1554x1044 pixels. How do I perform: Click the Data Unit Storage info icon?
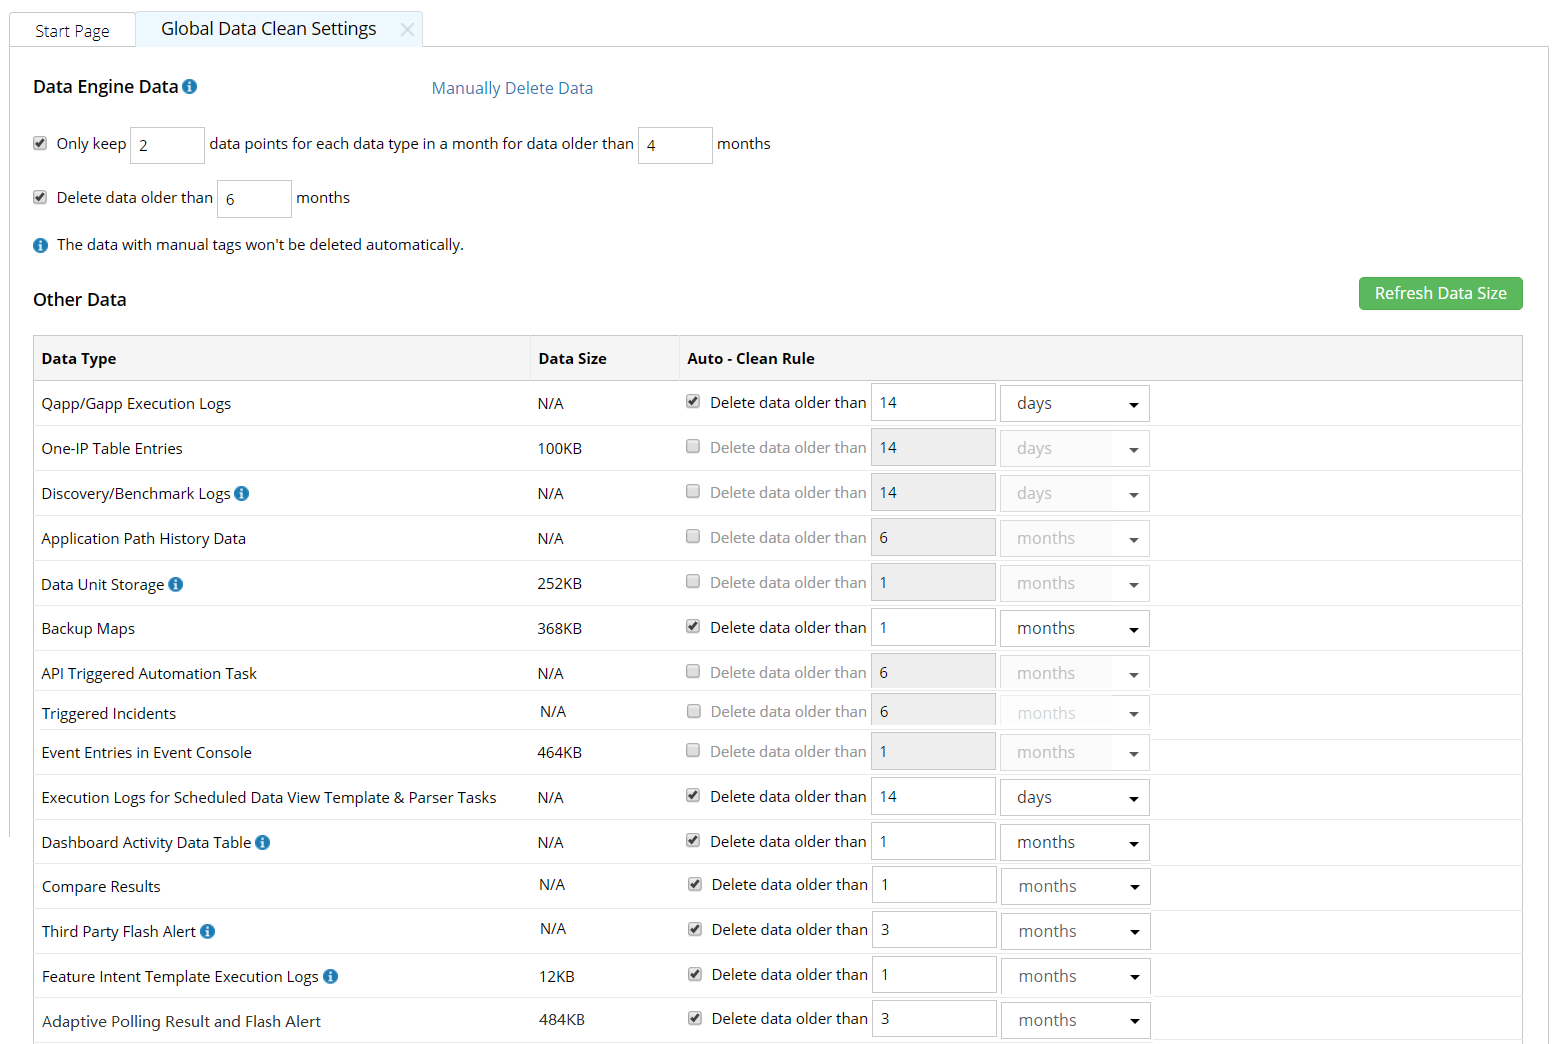175,584
